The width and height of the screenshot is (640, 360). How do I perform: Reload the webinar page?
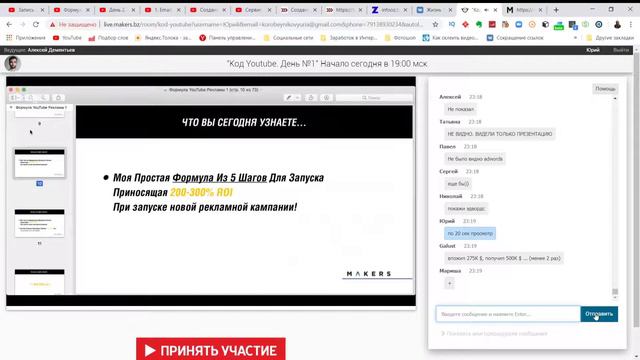click(x=36, y=24)
